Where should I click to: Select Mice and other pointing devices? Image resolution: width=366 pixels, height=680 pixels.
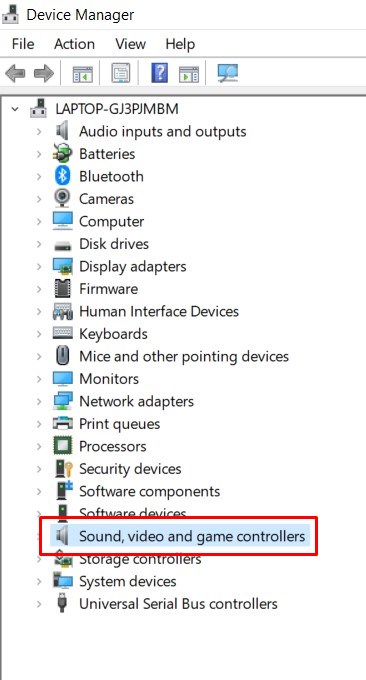[184, 356]
